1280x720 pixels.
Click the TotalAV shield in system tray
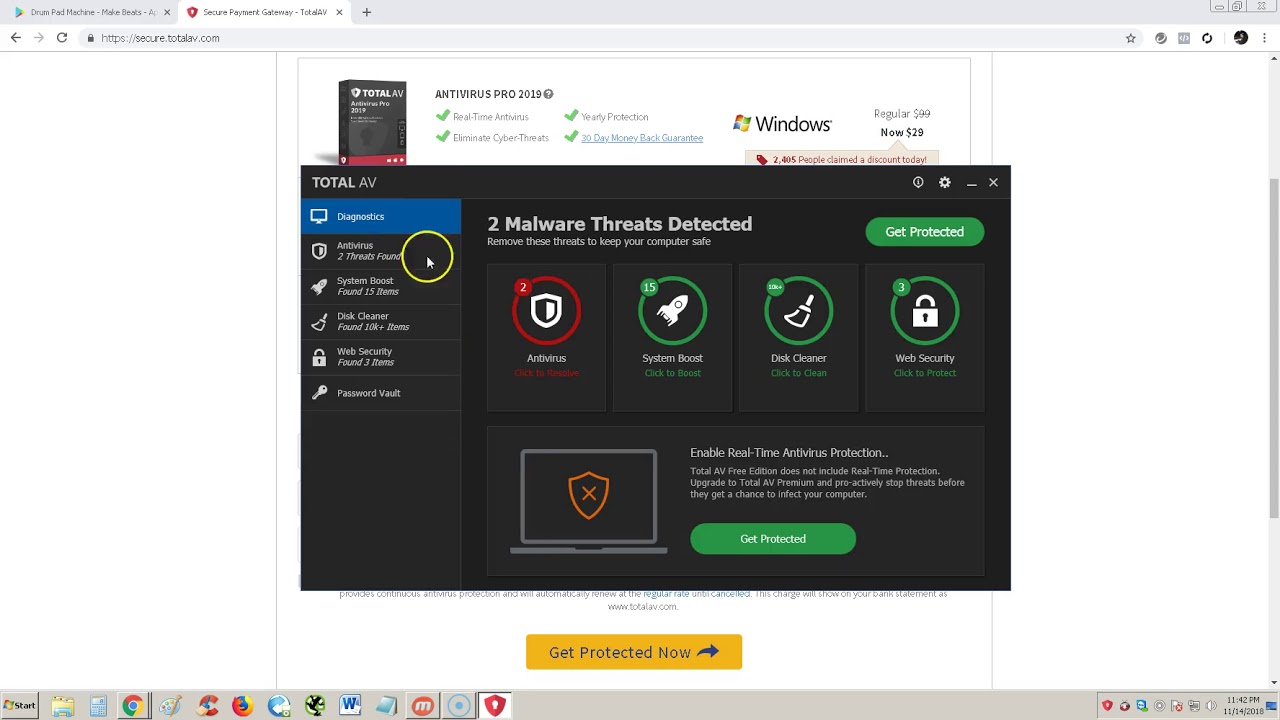[1107, 706]
